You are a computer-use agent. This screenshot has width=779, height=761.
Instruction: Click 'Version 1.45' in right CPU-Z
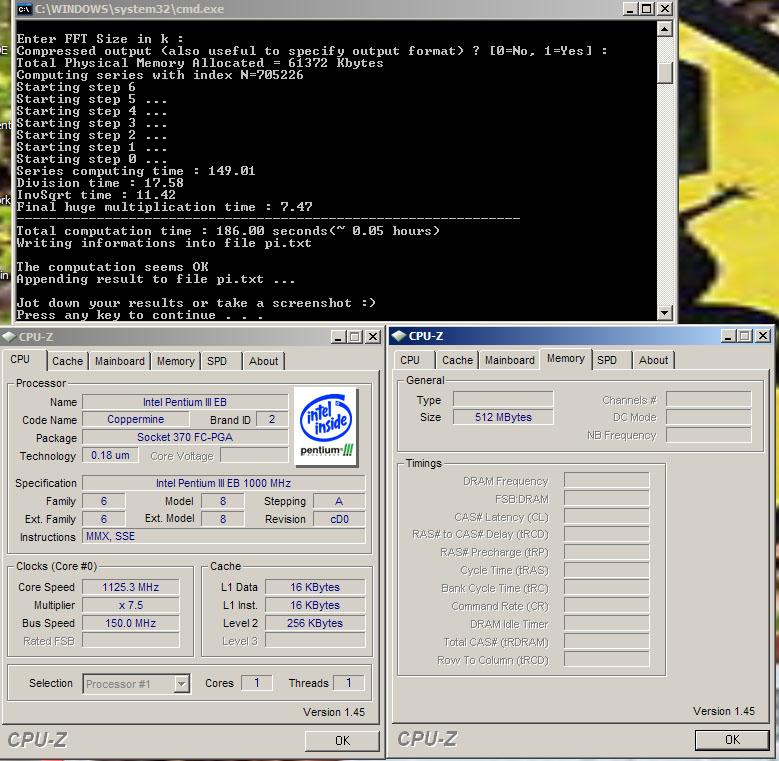[724, 711]
